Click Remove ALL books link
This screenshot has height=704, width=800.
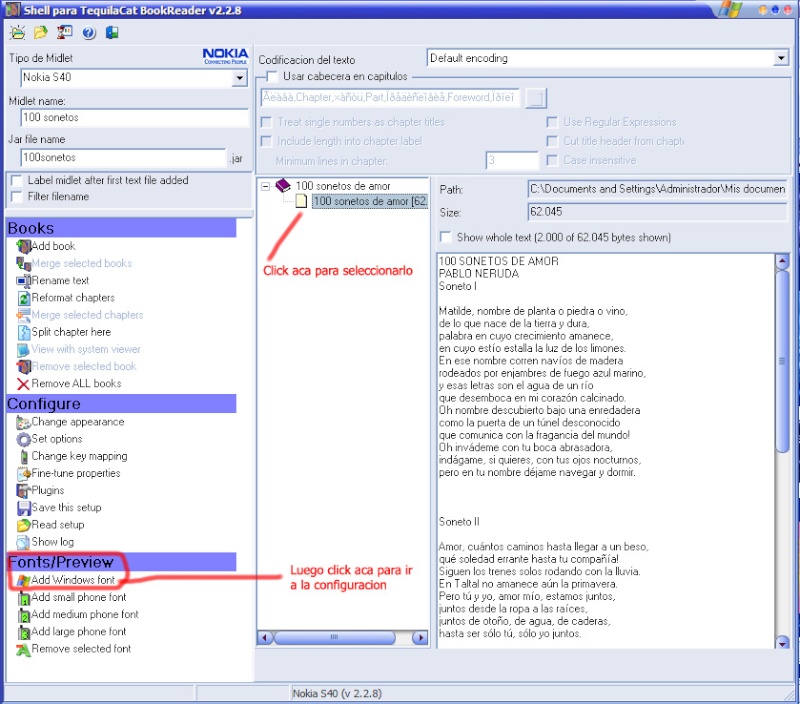(x=77, y=384)
